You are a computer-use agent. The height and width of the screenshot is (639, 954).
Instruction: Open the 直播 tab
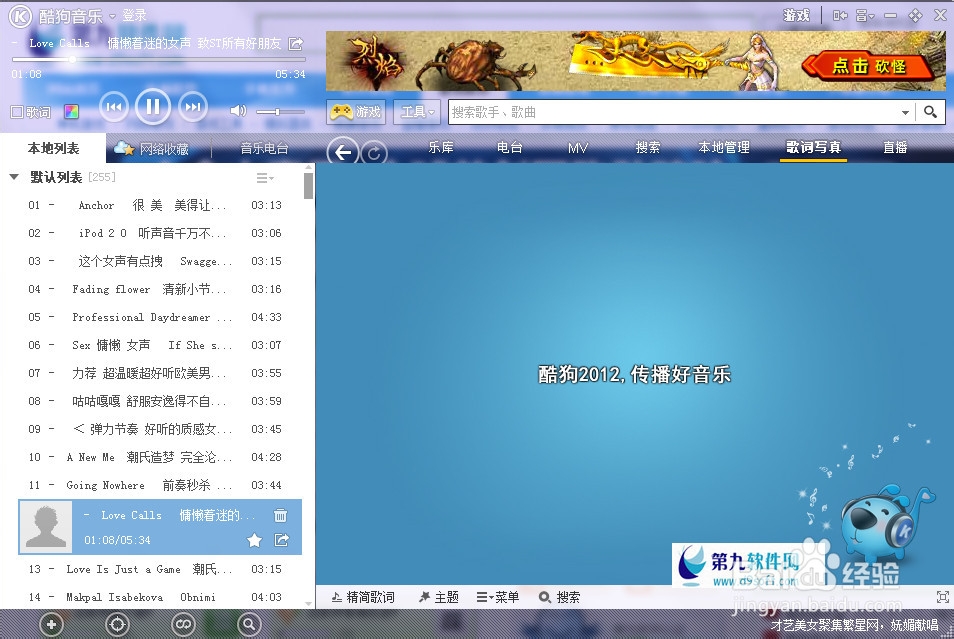coord(895,147)
